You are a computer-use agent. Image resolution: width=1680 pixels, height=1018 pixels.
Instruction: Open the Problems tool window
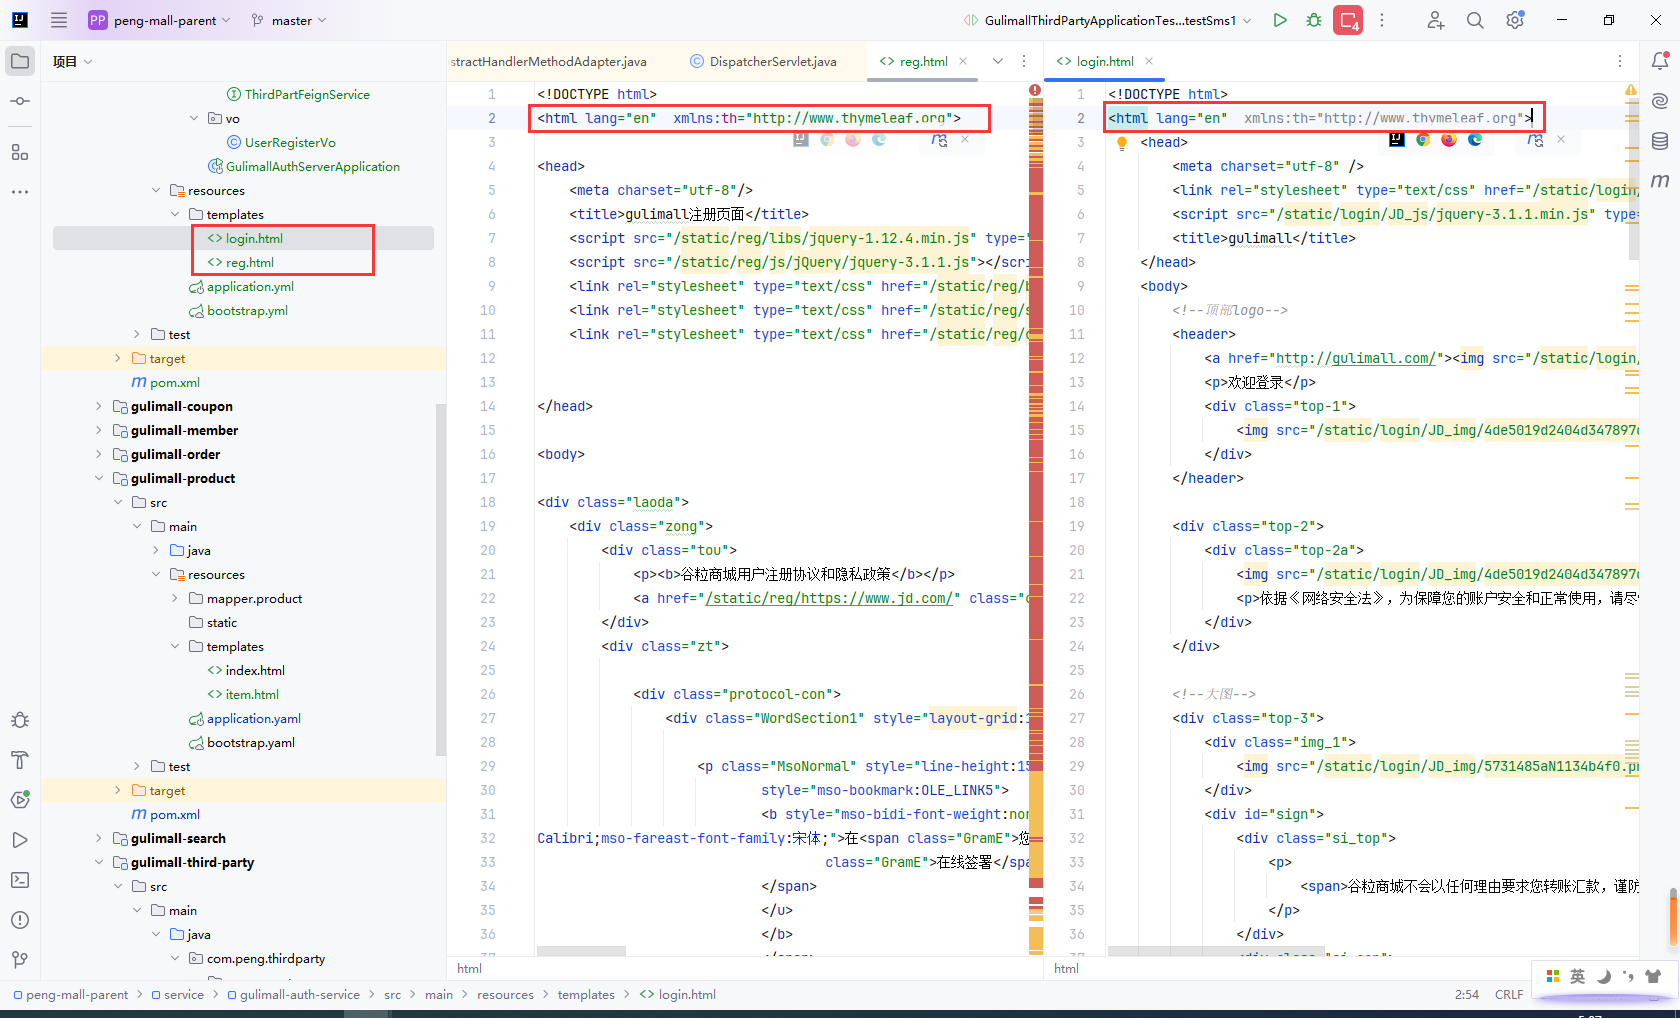click(x=20, y=920)
